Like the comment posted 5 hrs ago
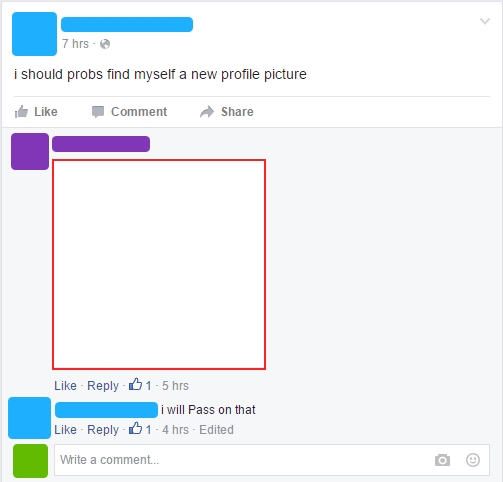The height and width of the screenshot is (482, 503). 65,386
